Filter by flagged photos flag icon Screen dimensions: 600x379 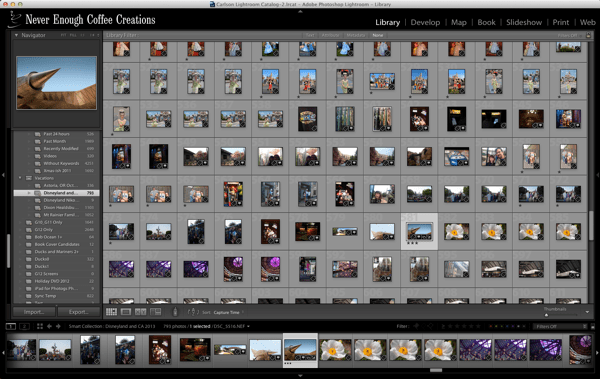click(416, 326)
